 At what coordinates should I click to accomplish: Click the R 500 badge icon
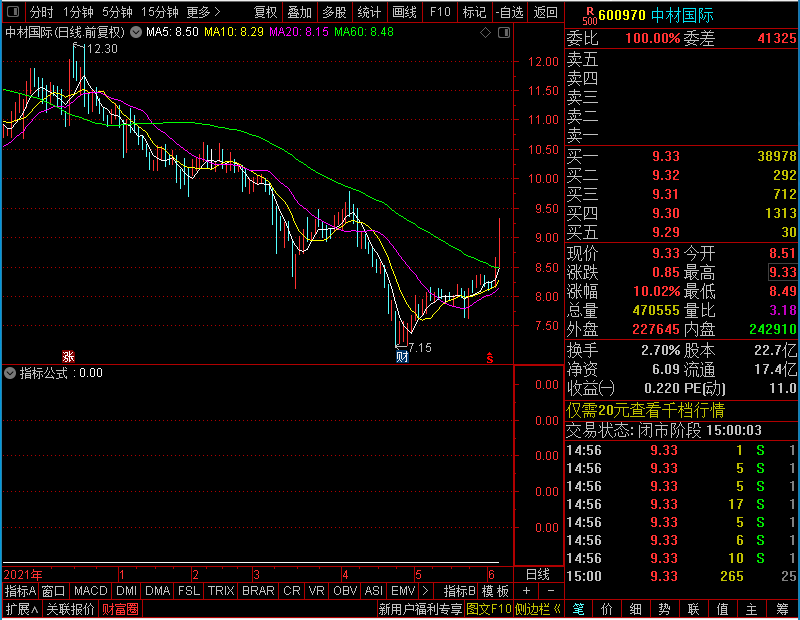click(590, 16)
